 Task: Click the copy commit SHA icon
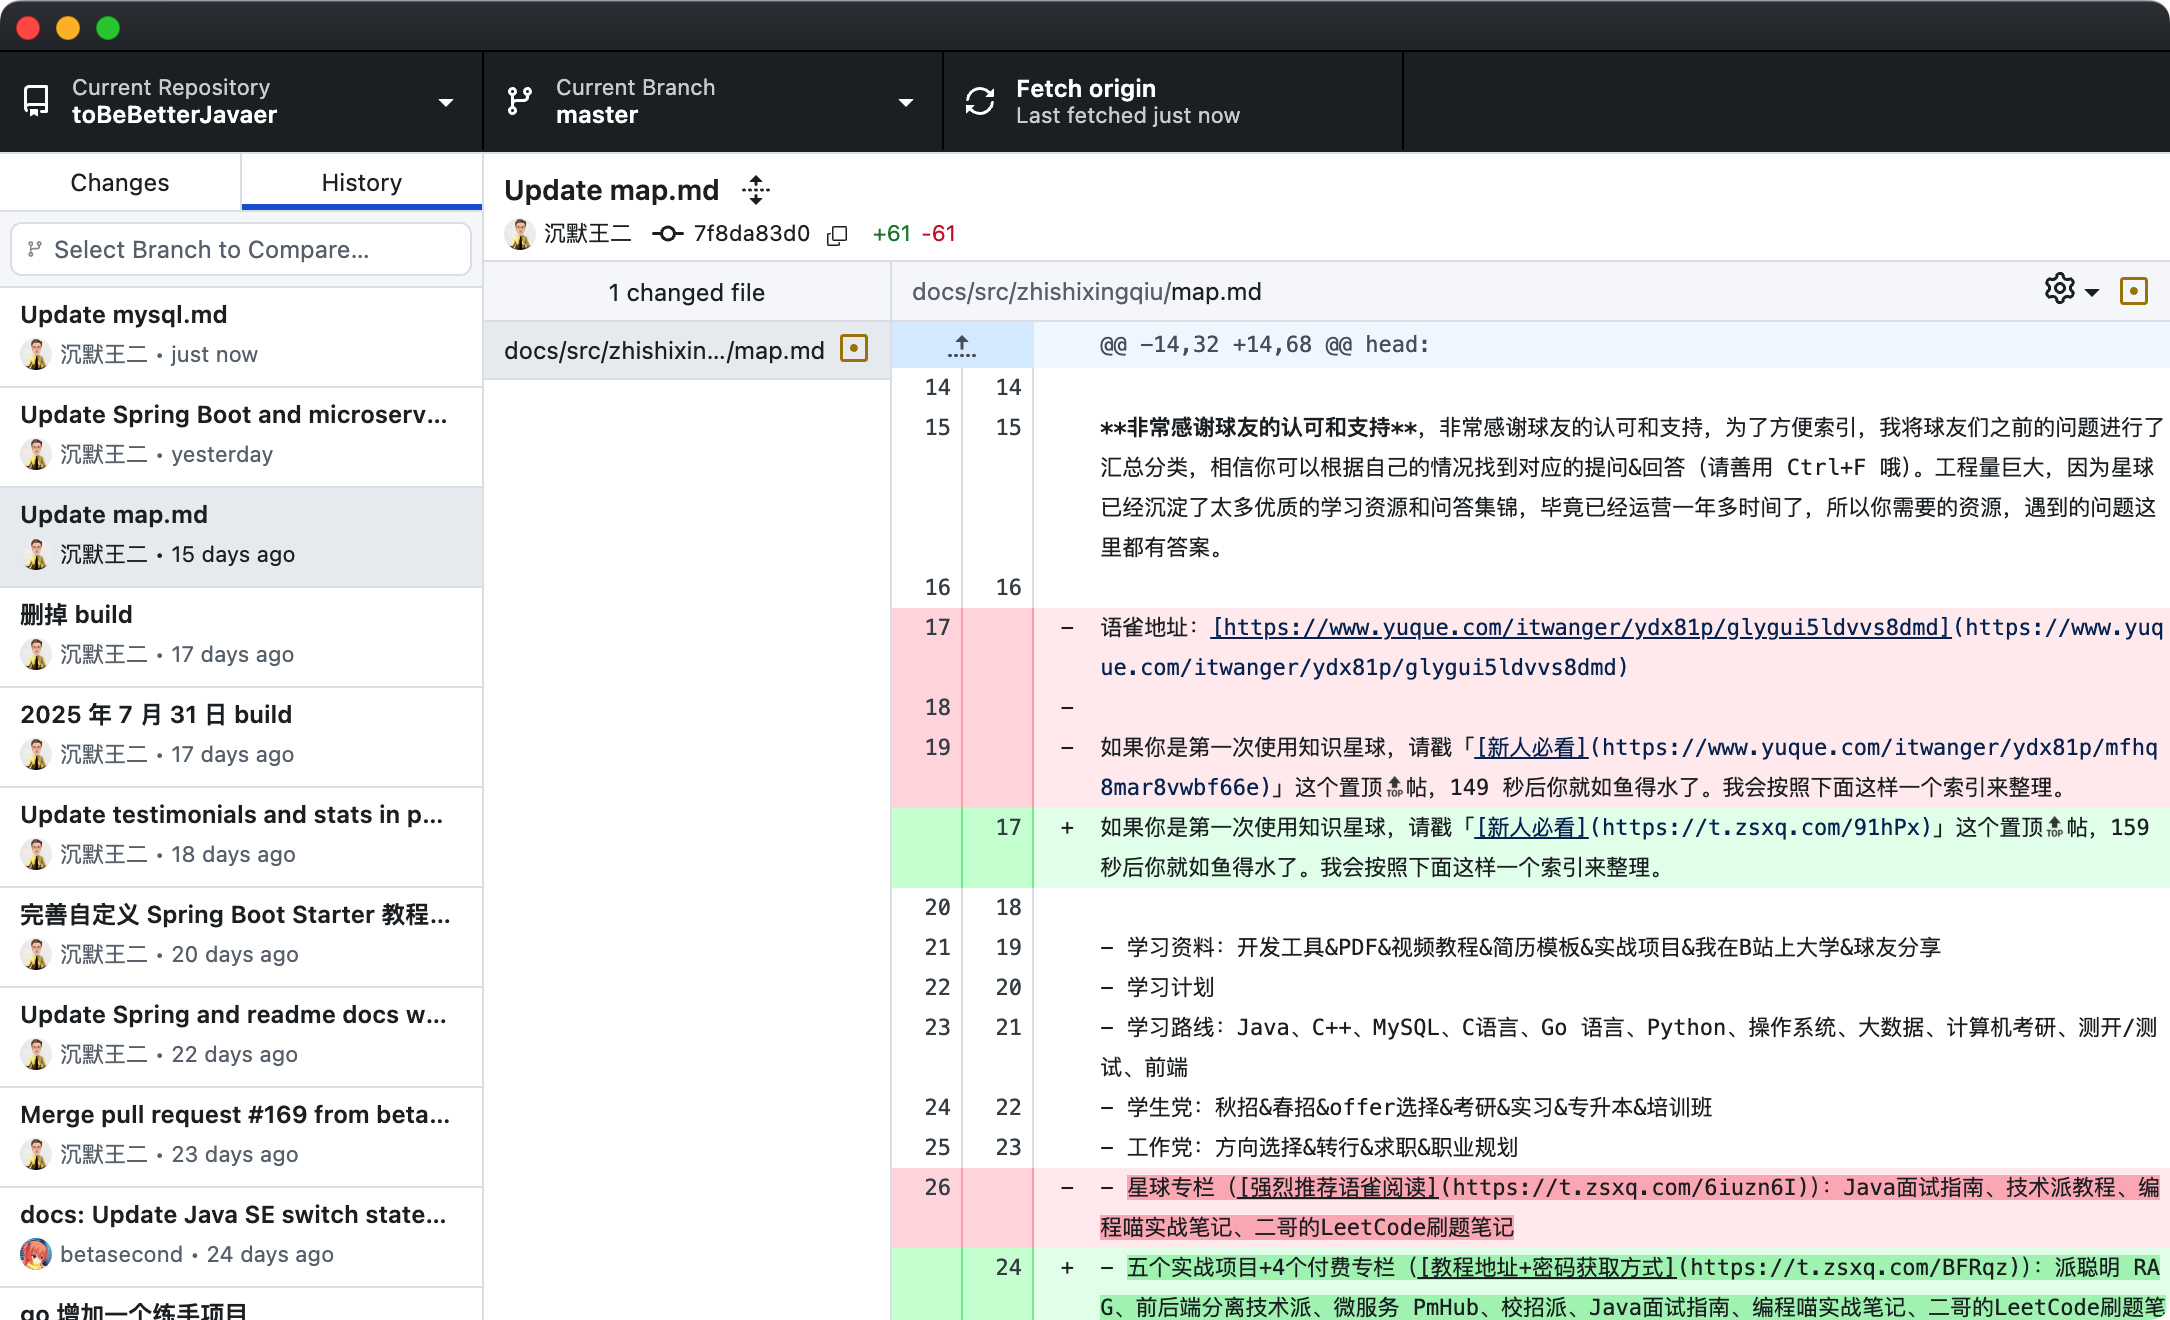[837, 234]
